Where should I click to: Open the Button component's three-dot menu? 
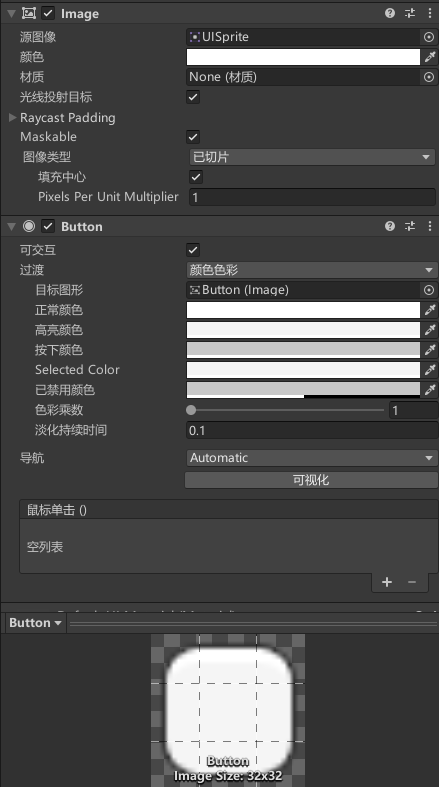430,226
